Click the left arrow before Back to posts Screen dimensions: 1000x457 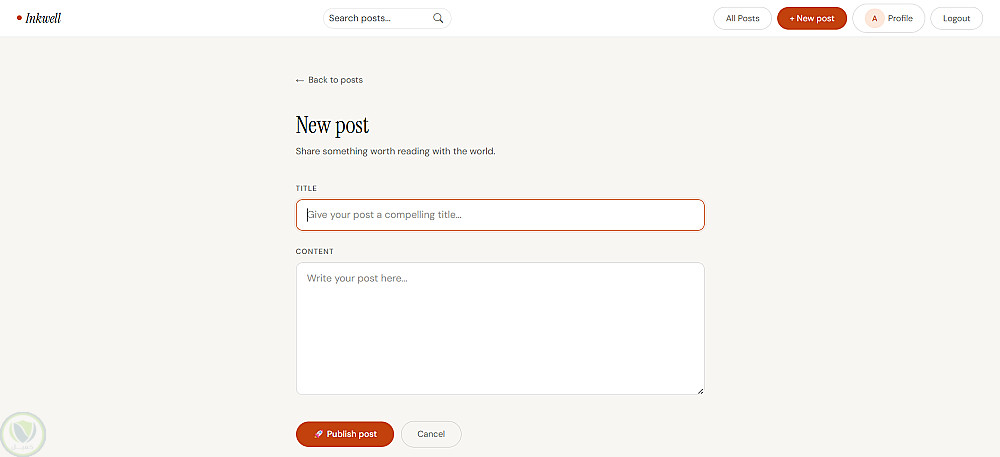click(300, 80)
